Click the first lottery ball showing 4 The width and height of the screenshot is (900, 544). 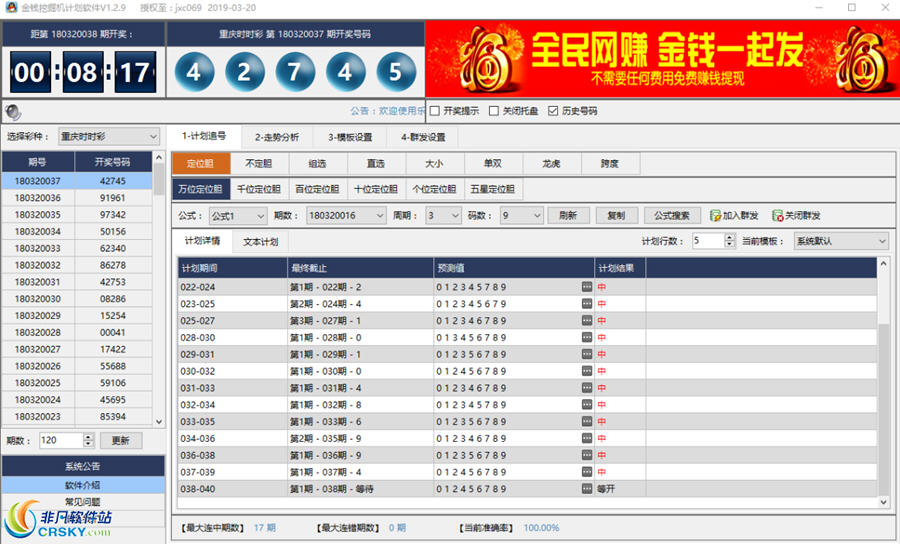(194, 72)
